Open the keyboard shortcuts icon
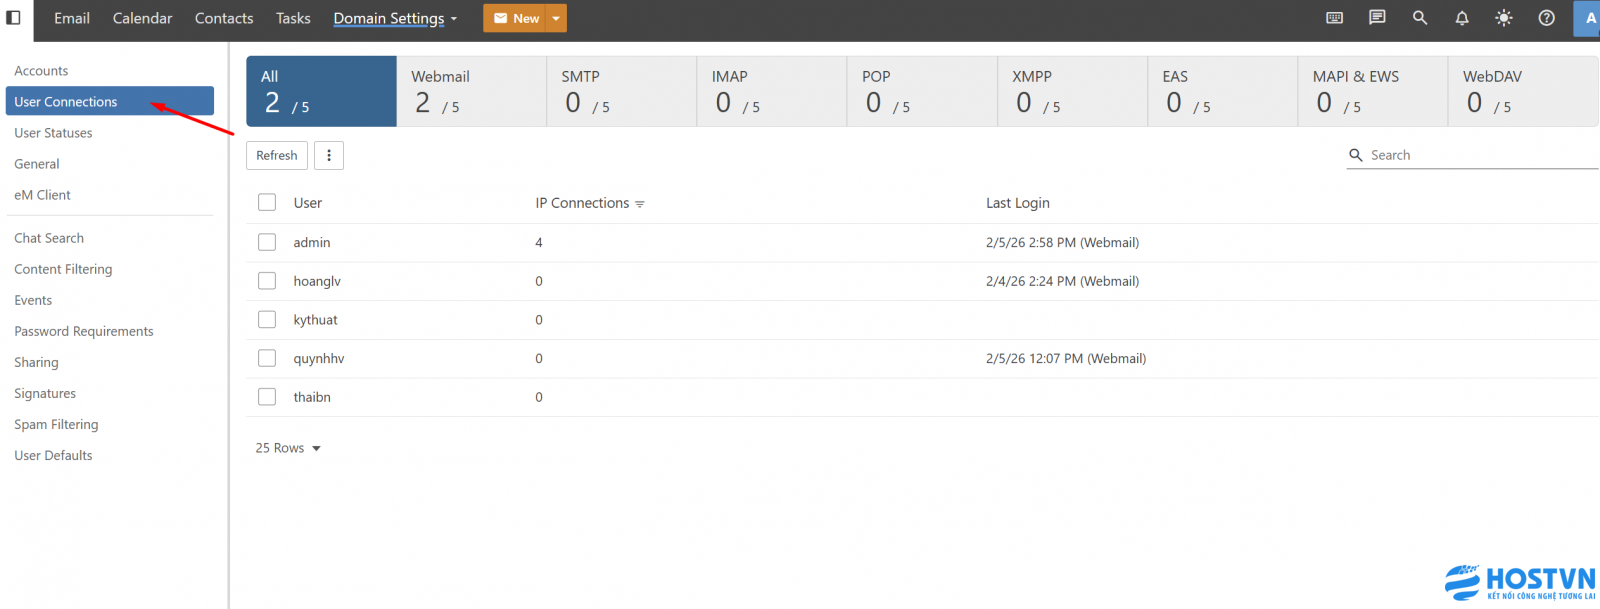The height and width of the screenshot is (609, 1600). click(x=1334, y=18)
